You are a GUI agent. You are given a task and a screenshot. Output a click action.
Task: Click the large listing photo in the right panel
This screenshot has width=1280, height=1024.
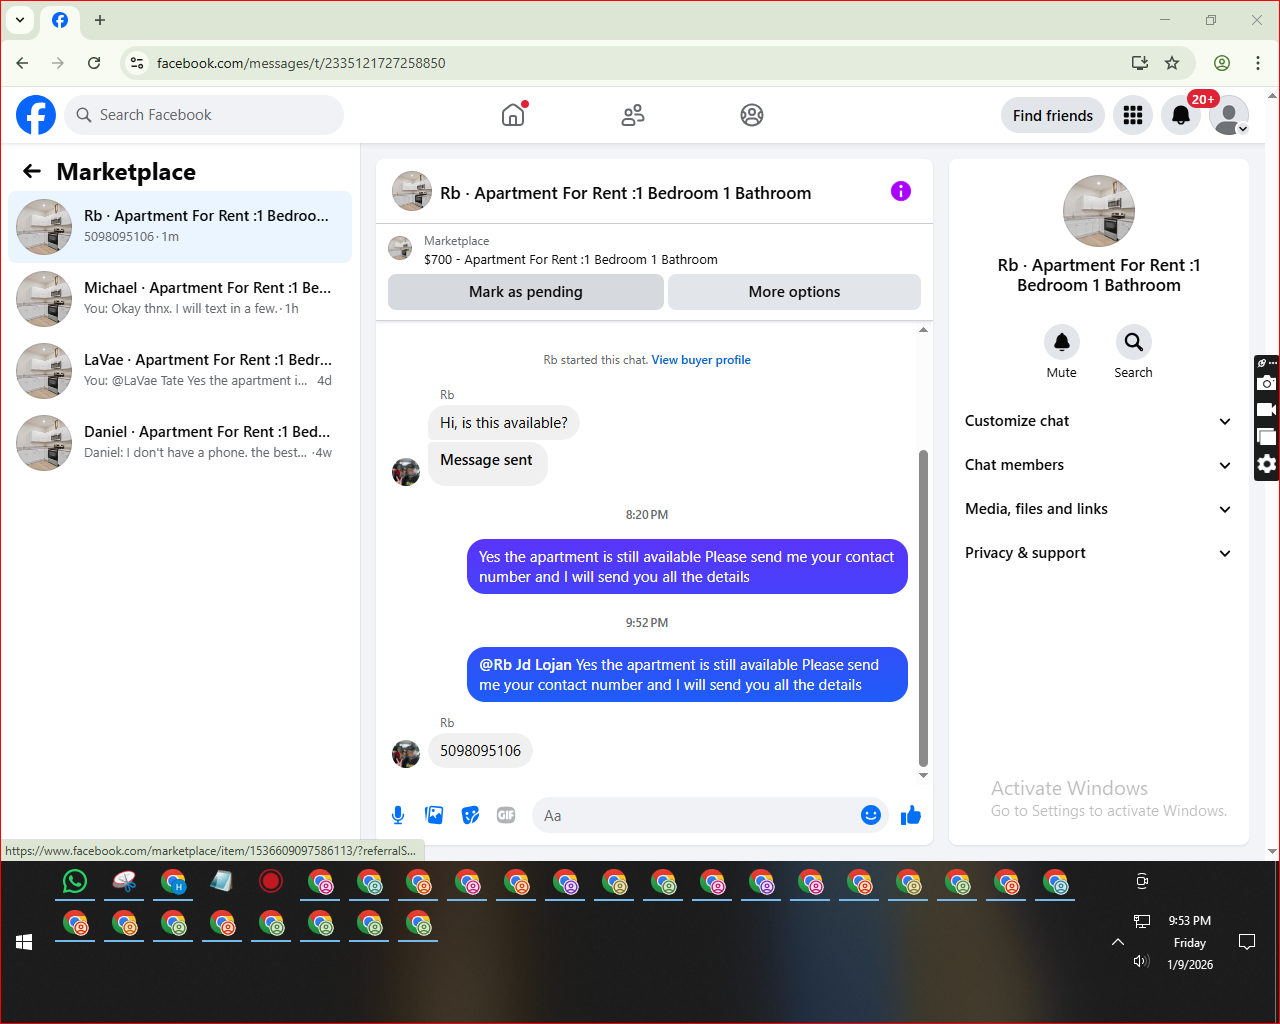click(1099, 211)
